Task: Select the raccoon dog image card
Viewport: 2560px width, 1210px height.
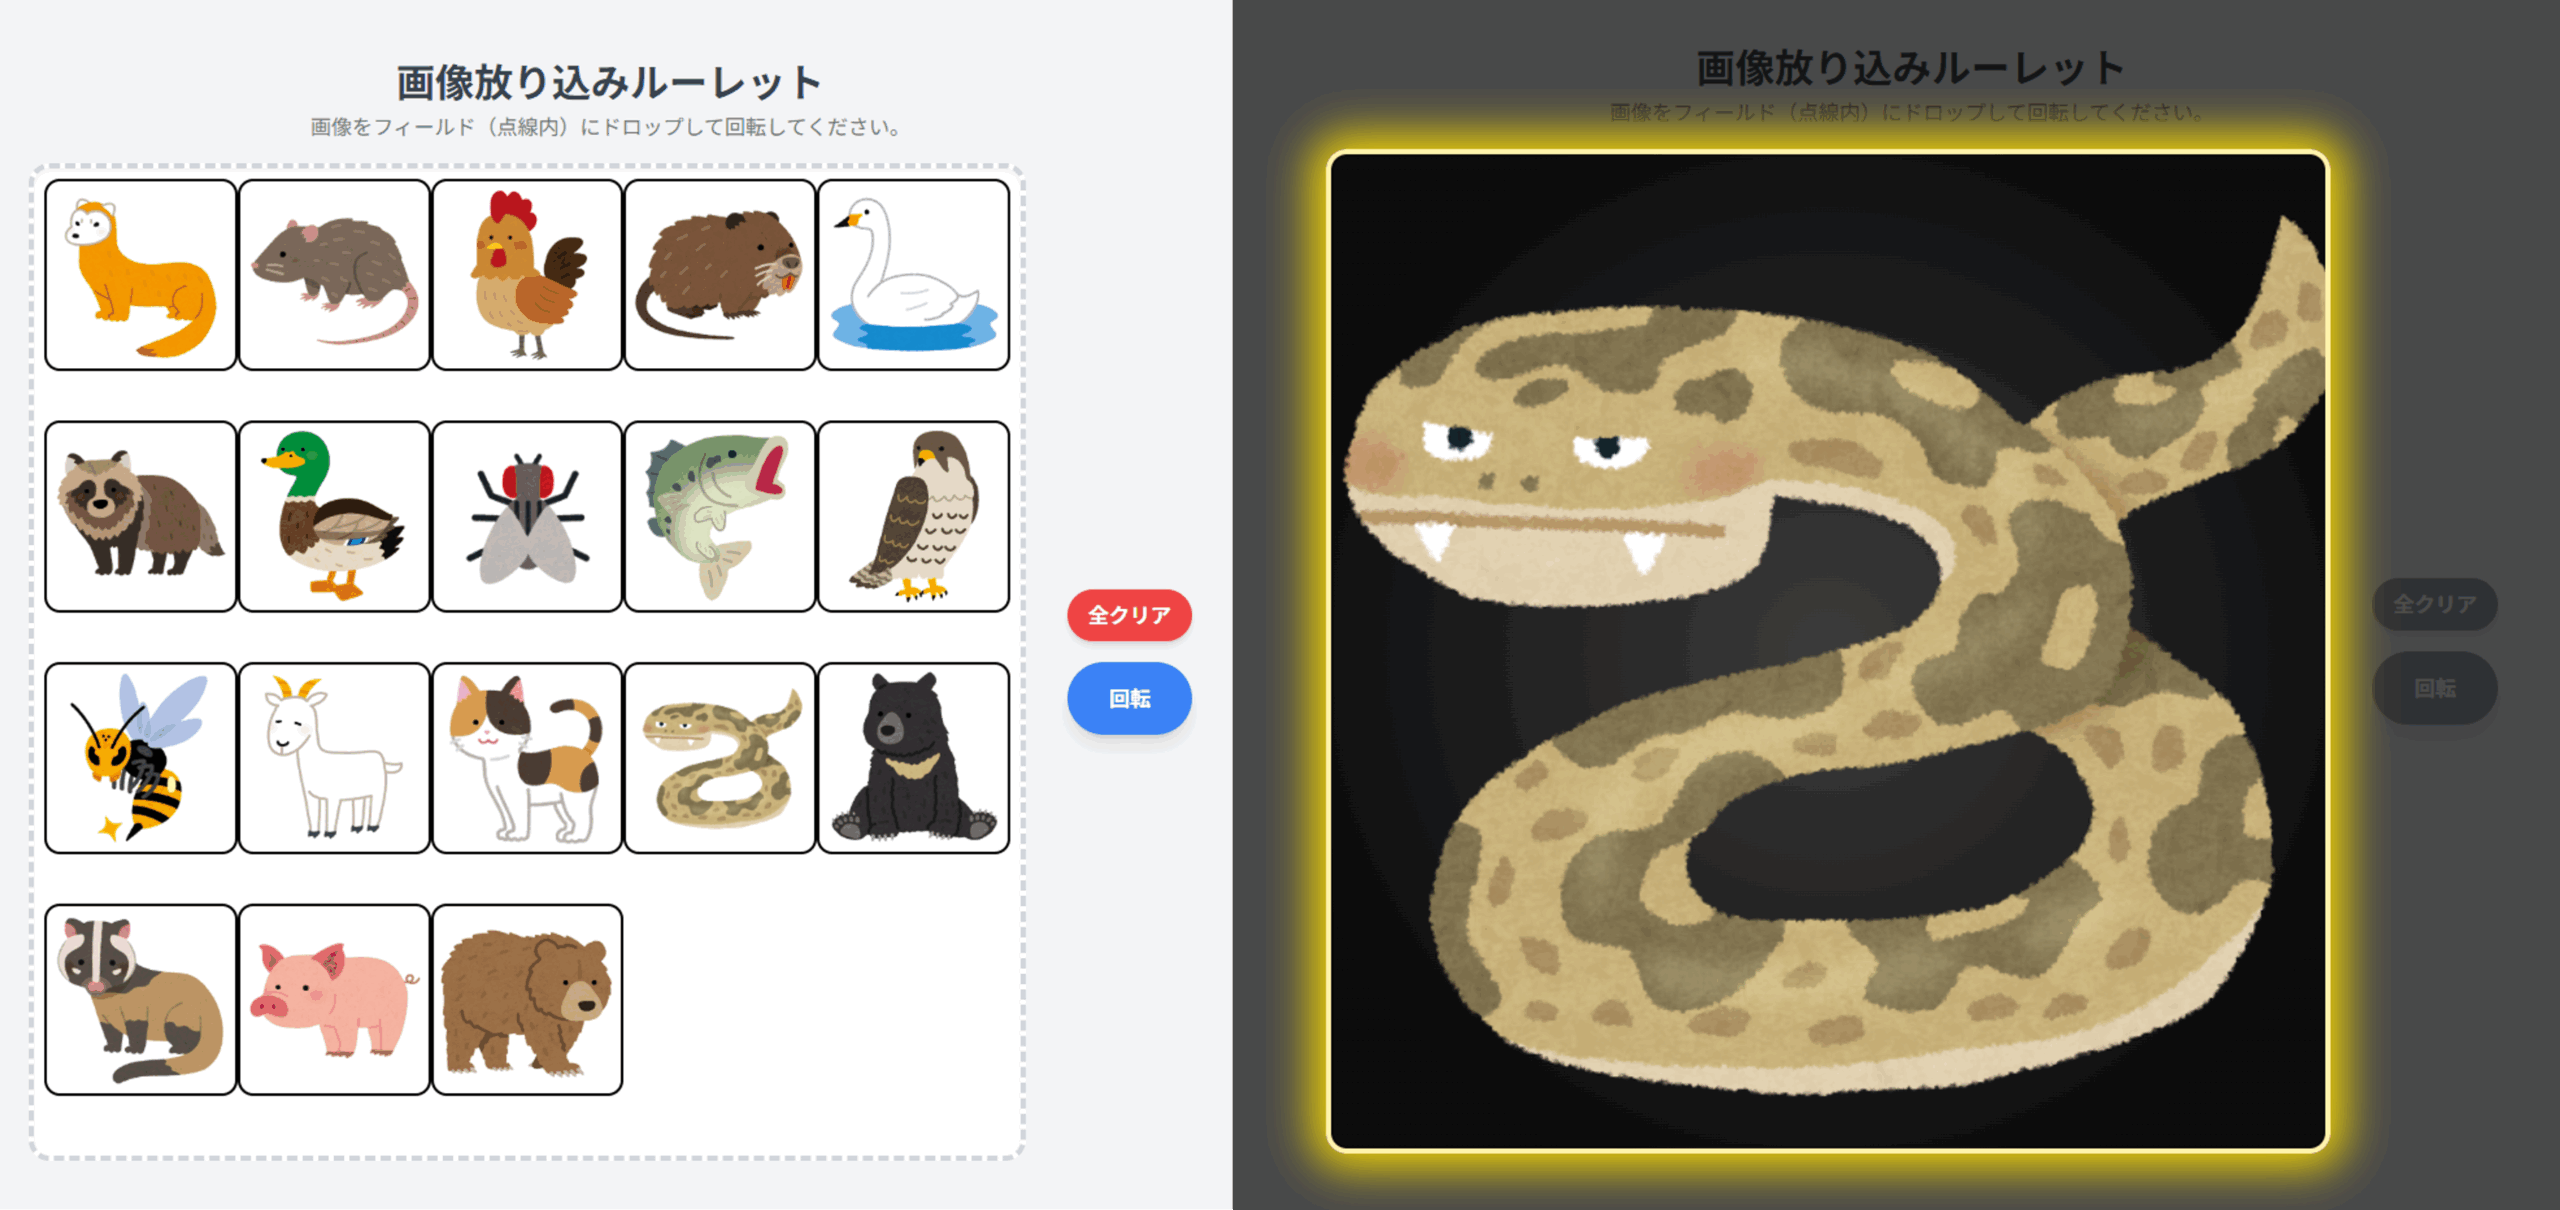Action: tap(141, 516)
